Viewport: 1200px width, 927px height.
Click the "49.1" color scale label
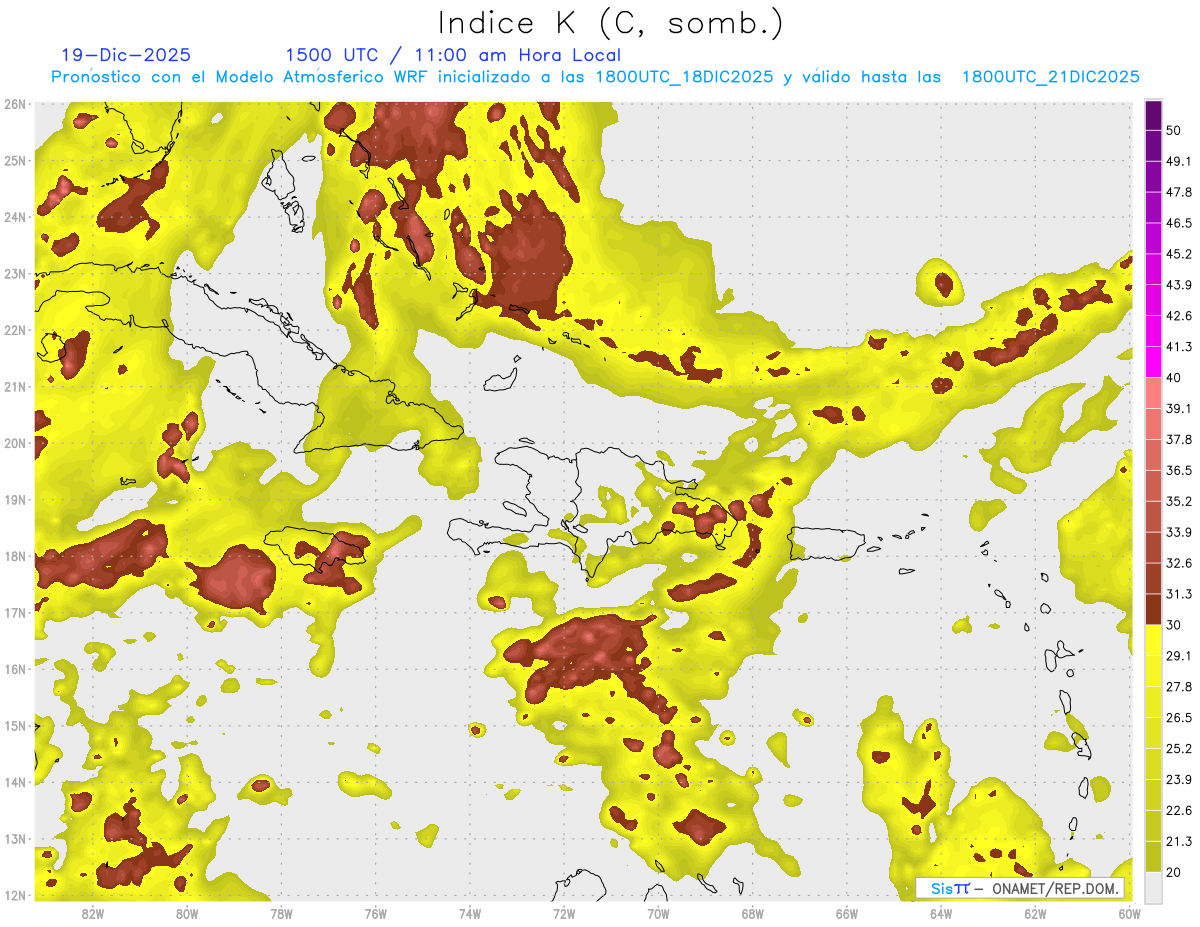[1178, 161]
